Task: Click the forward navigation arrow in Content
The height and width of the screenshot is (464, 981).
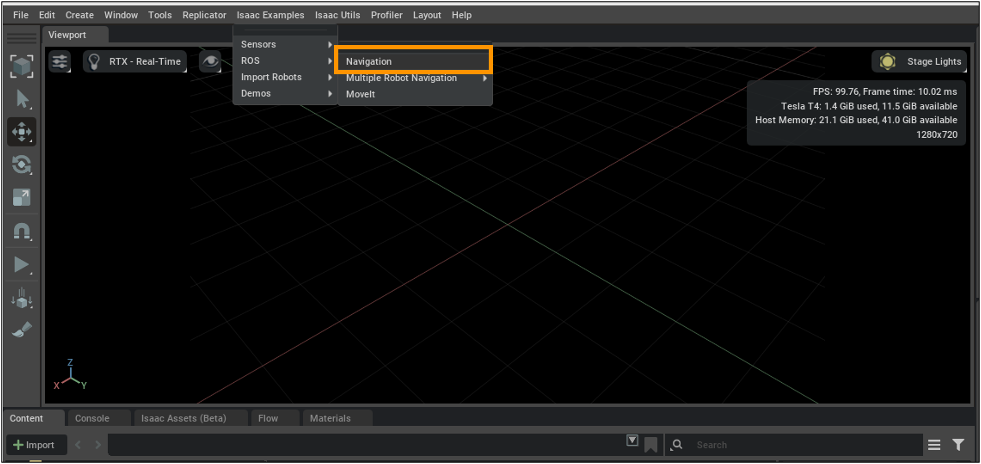Action: pyautogui.click(x=98, y=445)
